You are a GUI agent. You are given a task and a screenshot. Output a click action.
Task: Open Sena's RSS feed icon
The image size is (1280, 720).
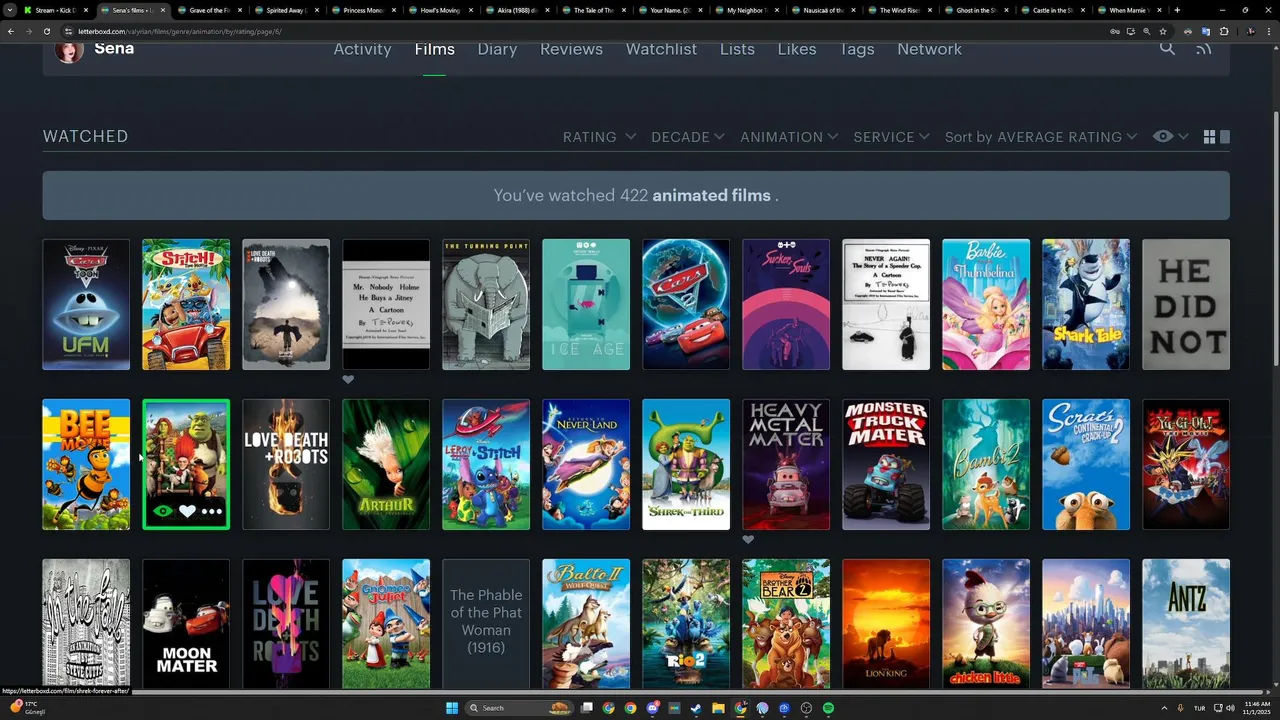pyautogui.click(x=1204, y=48)
